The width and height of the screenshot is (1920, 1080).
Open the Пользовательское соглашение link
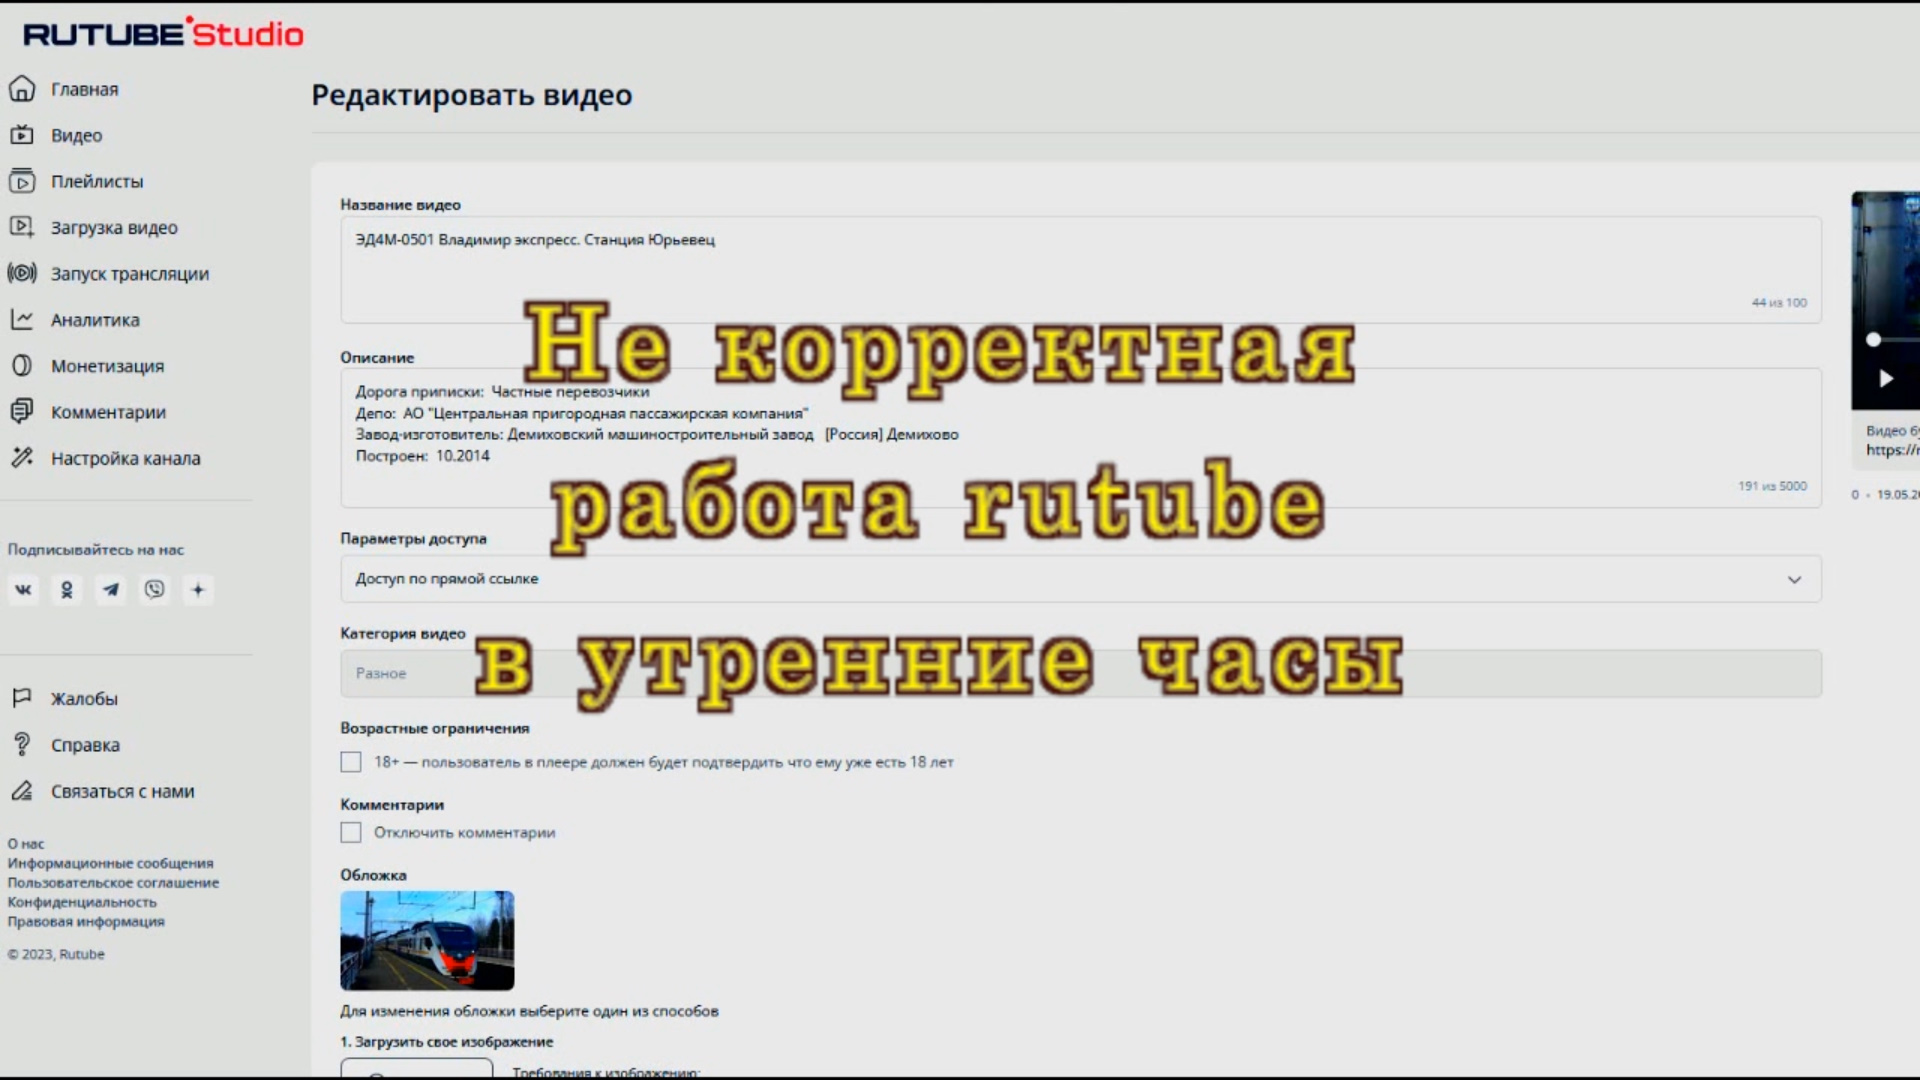tap(113, 882)
